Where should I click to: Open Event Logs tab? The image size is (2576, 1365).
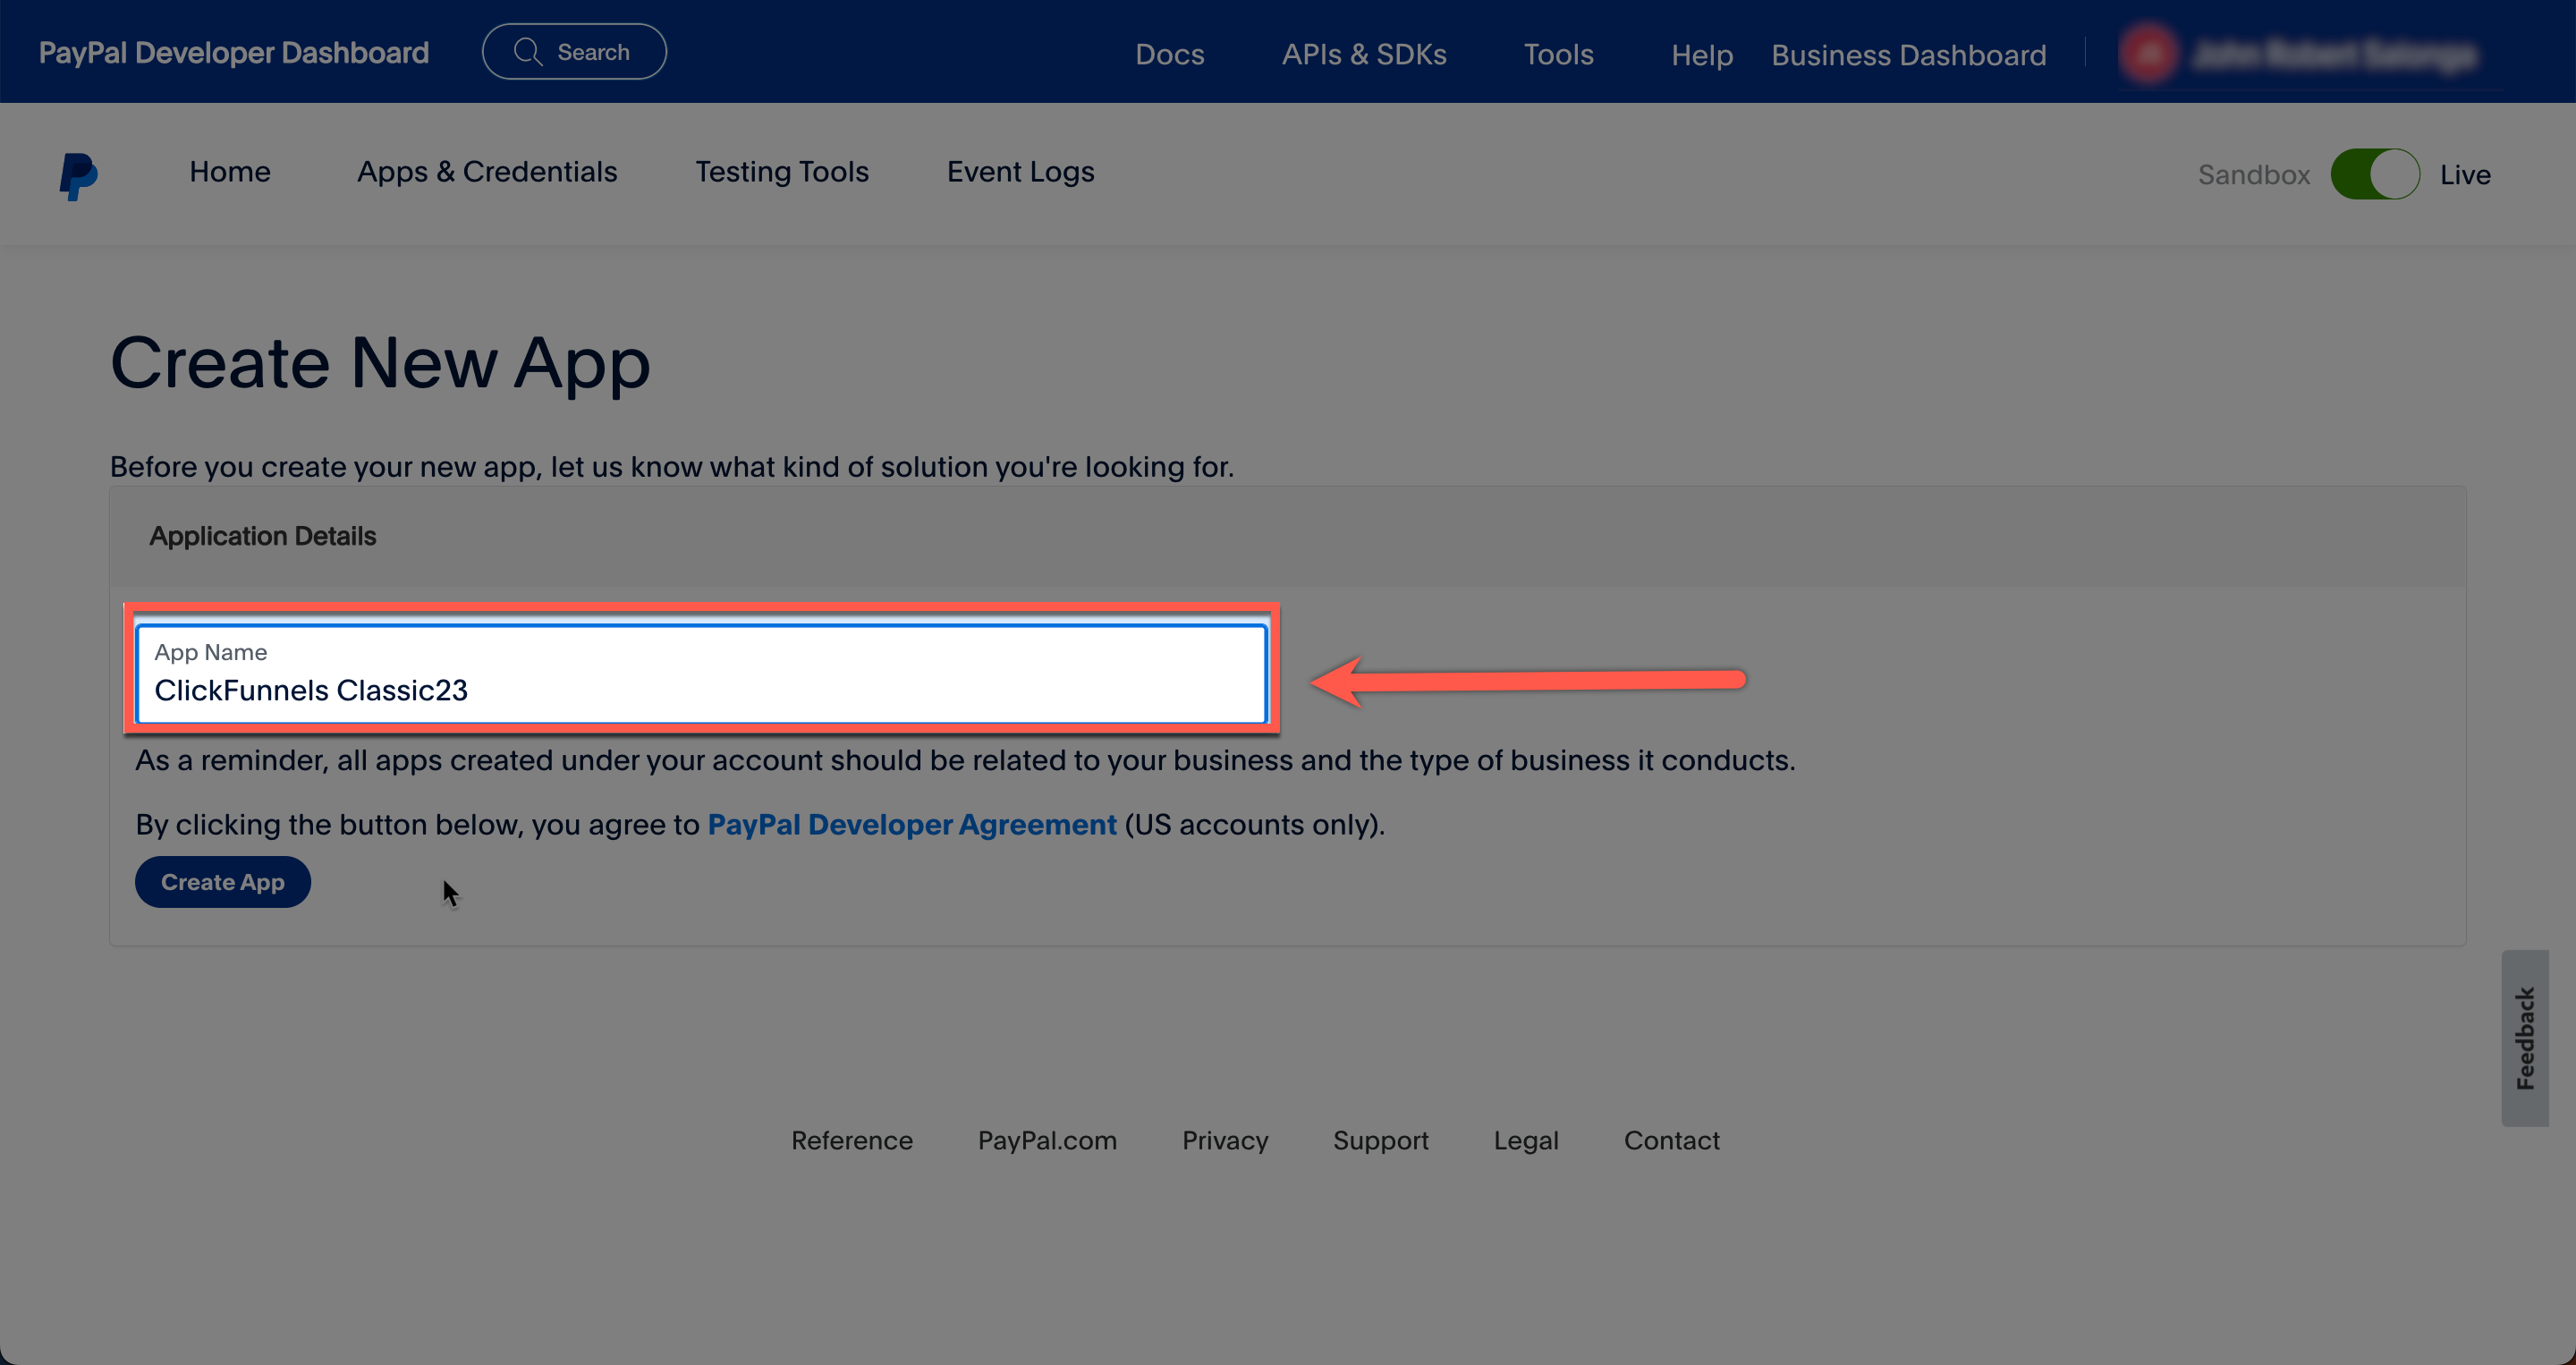[1020, 172]
